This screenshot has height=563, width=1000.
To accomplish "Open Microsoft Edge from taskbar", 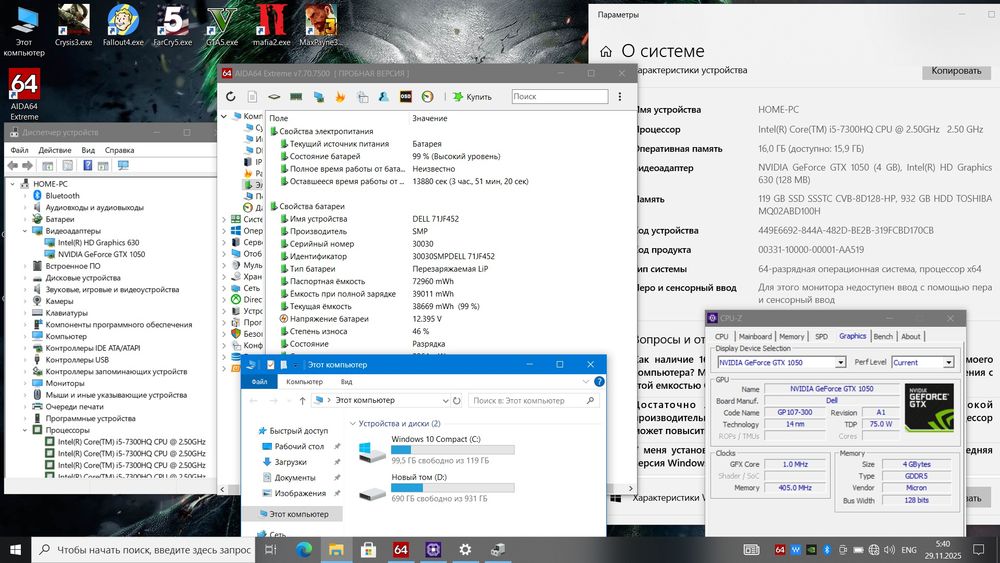I will coord(304,549).
